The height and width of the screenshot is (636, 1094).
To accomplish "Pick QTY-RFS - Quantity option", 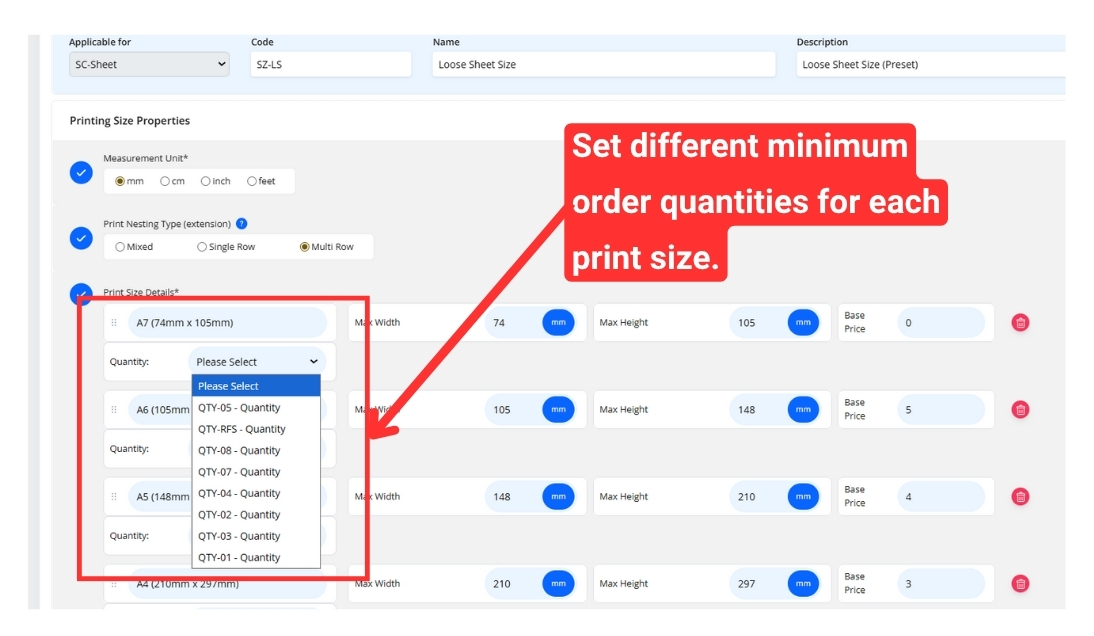I will pyautogui.click(x=242, y=429).
